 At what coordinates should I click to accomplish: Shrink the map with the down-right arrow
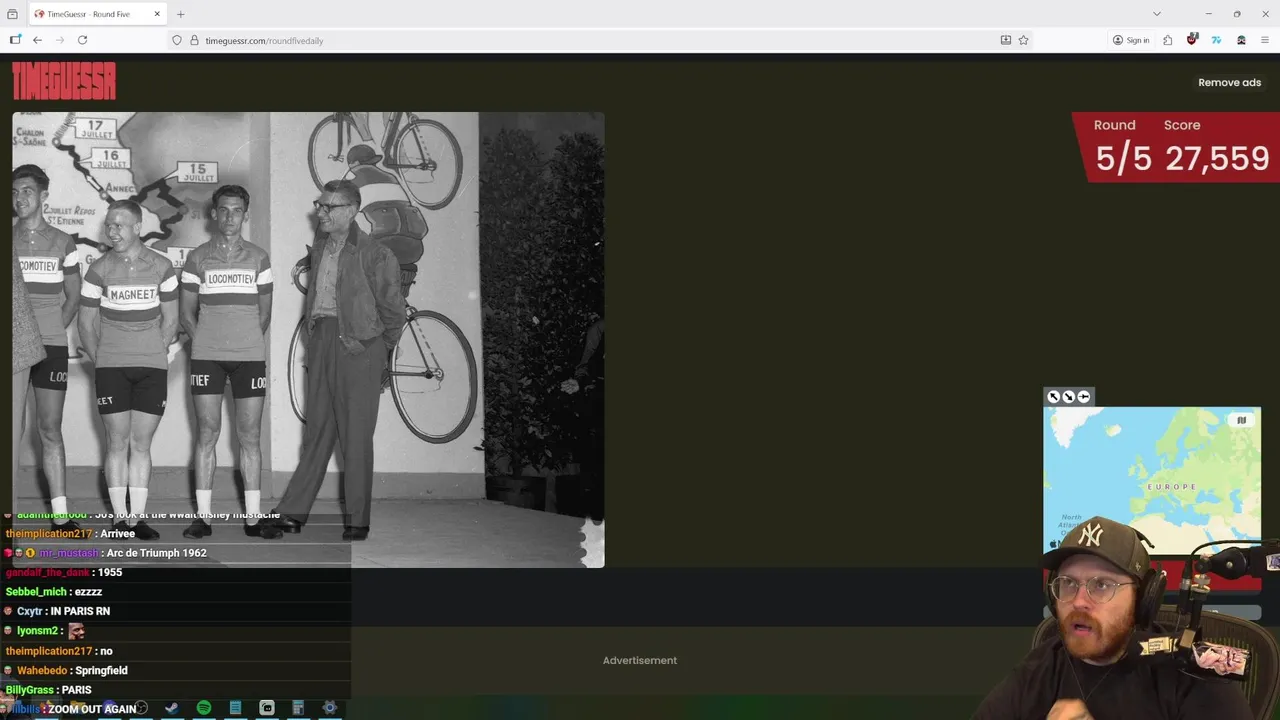click(1068, 397)
